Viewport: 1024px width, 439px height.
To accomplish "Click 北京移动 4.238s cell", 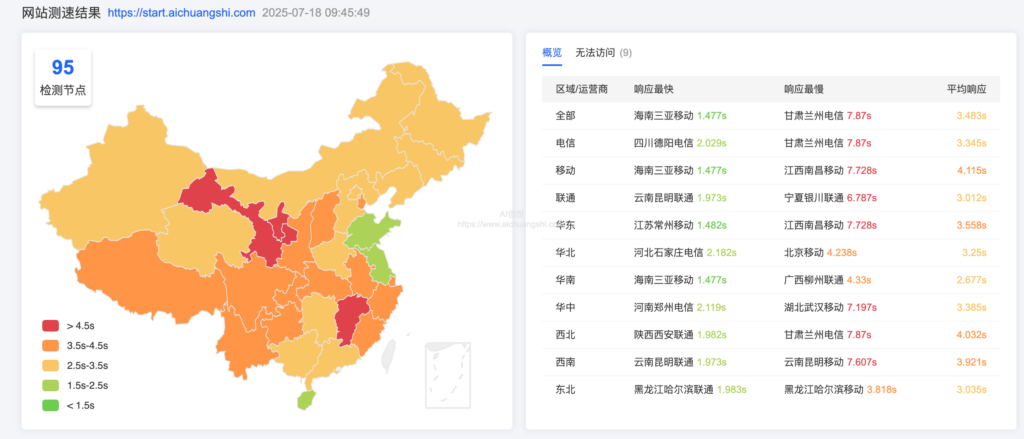I will click(x=821, y=253).
